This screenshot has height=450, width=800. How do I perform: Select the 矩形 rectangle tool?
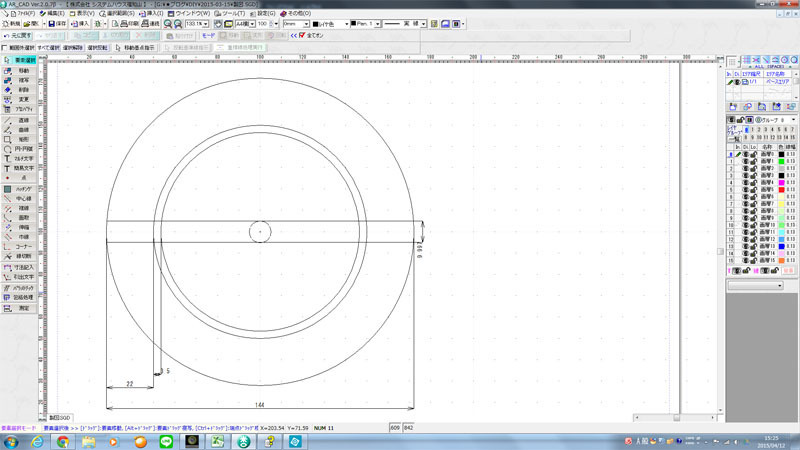(19, 139)
